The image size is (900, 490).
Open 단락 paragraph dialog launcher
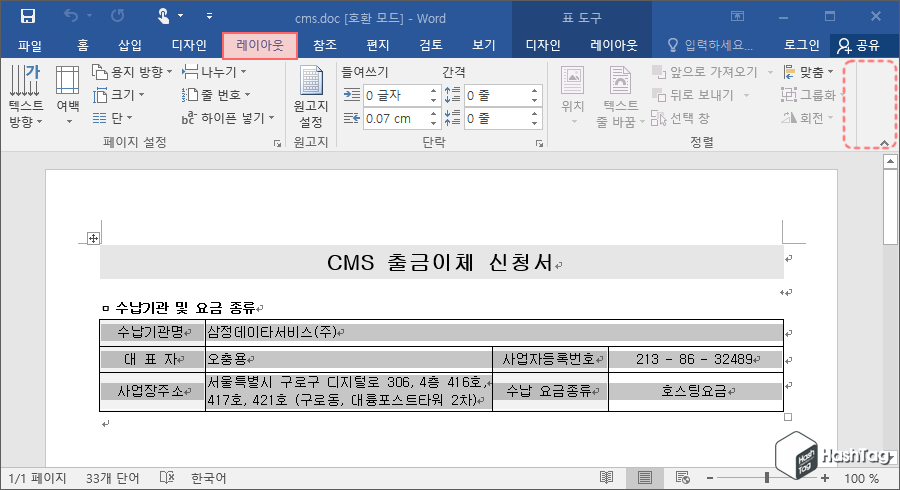click(x=540, y=143)
